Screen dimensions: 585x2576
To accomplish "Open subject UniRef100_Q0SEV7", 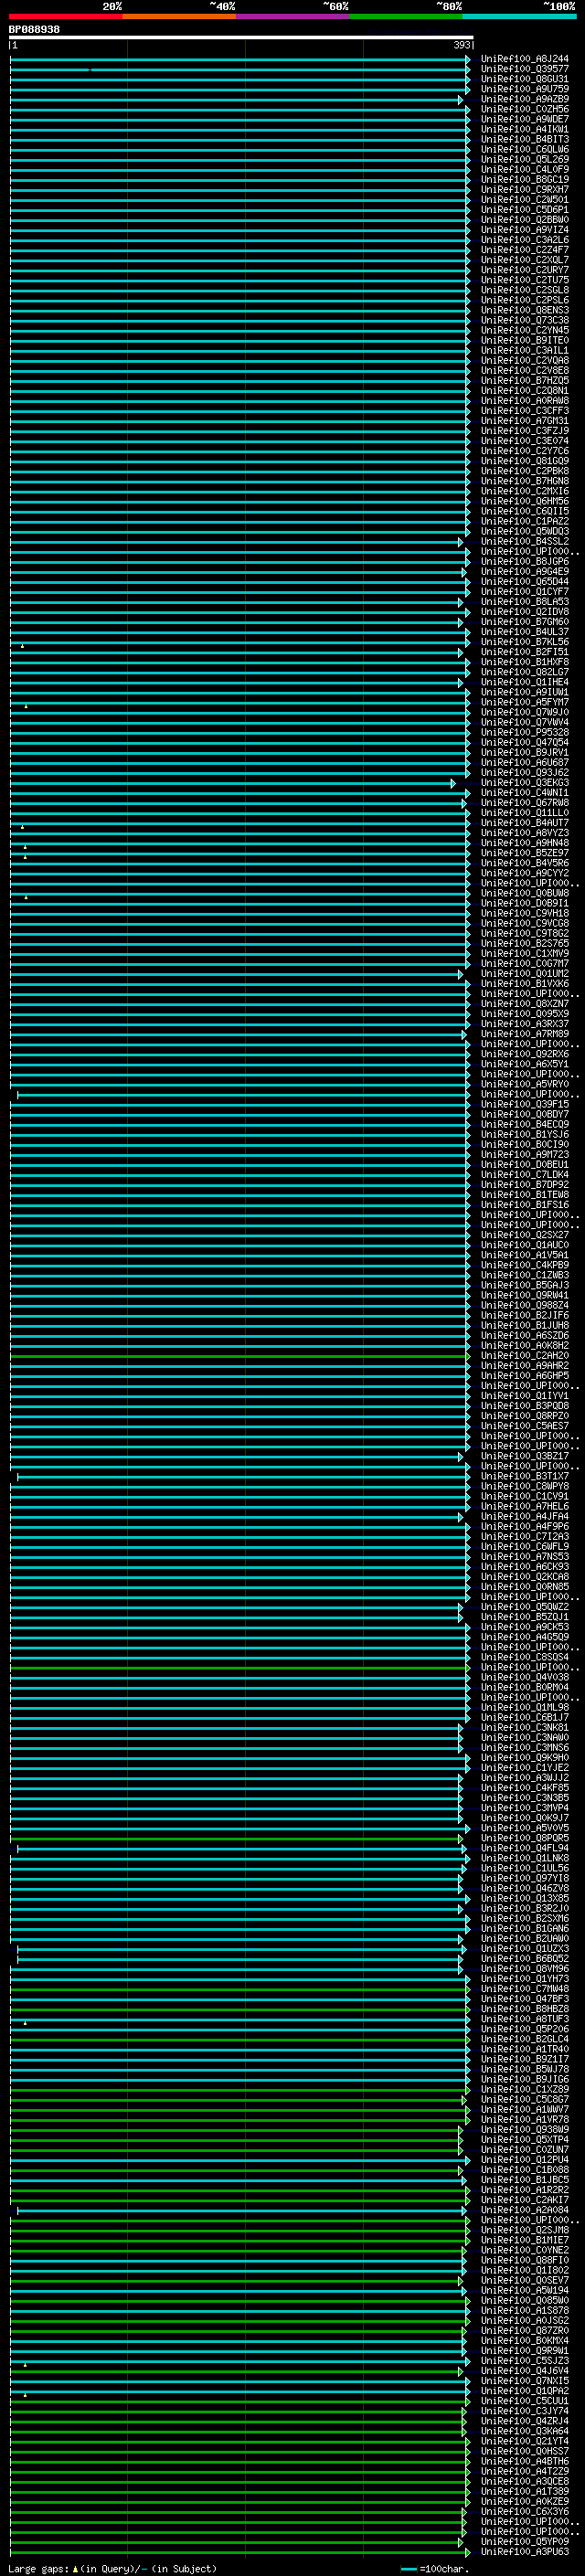I will (525, 2280).
